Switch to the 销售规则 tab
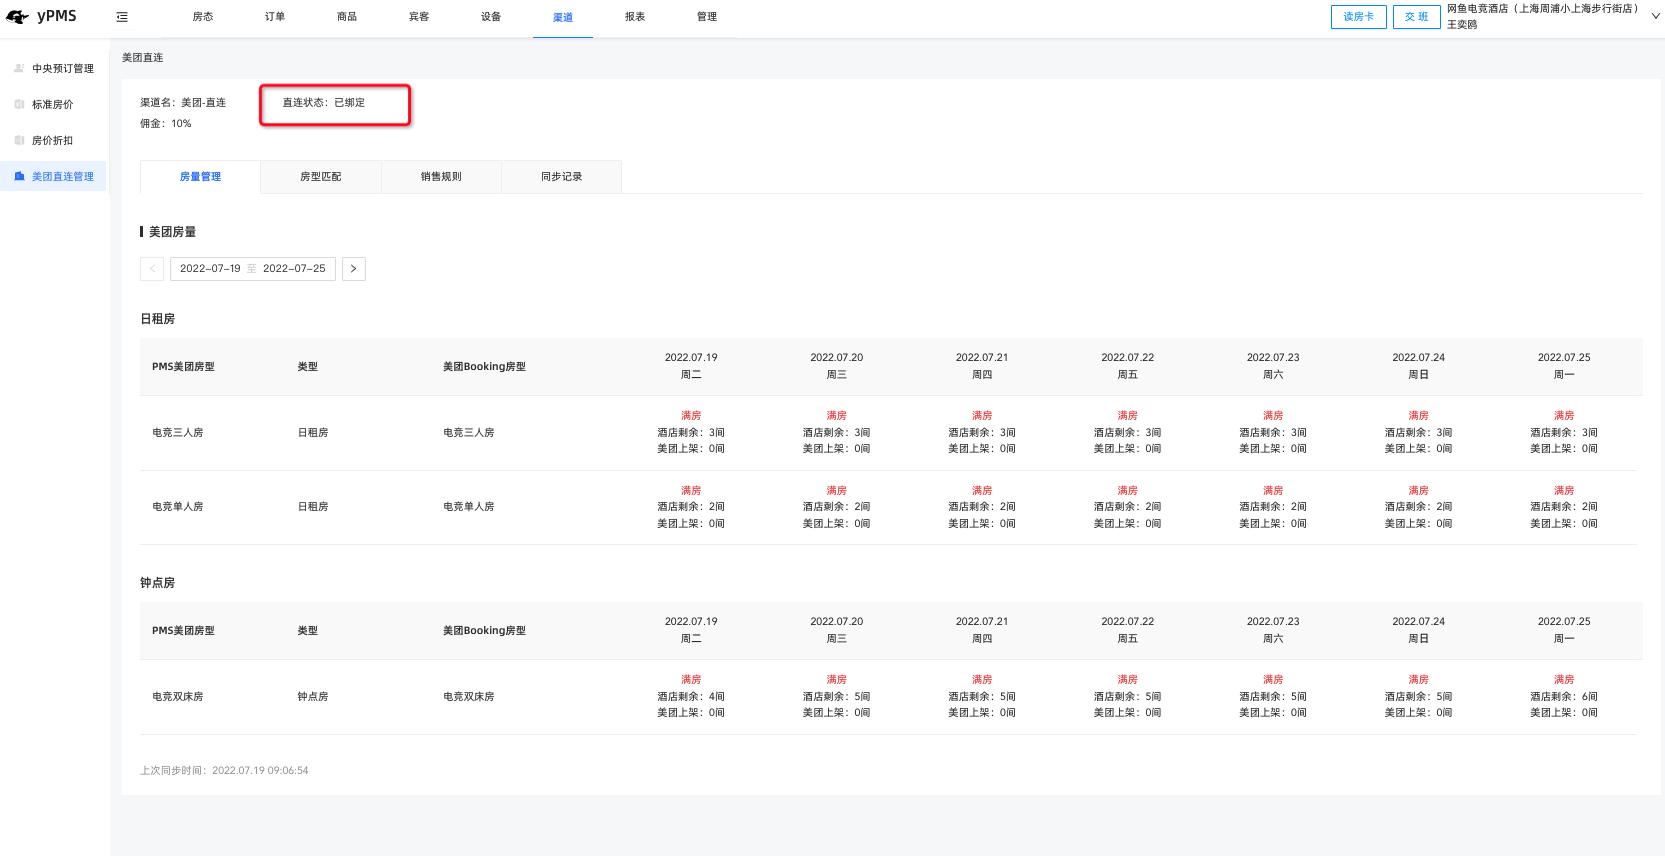Screen dimensions: 1665x856 [x=441, y=177]
